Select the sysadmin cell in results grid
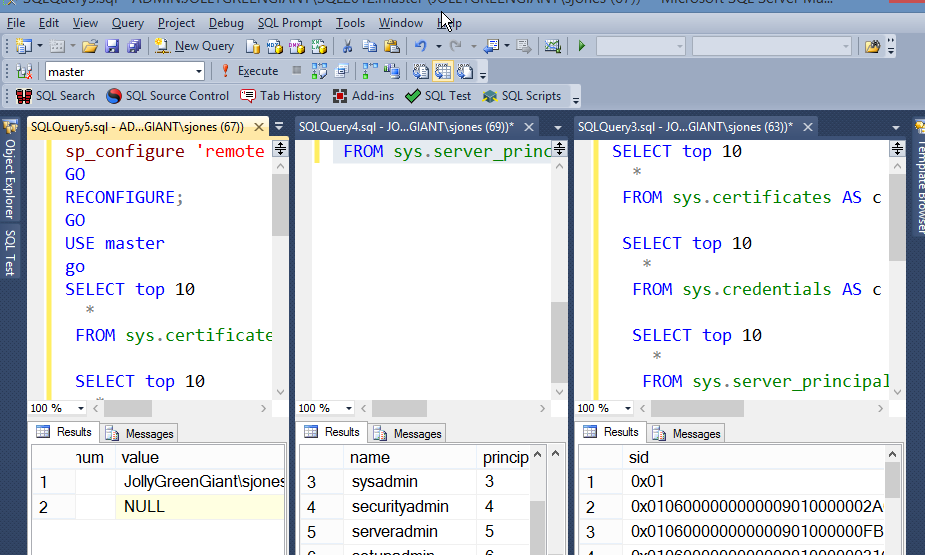Image resolution: width=925 pixels, height=555 pixels. (x=384, y=482)
